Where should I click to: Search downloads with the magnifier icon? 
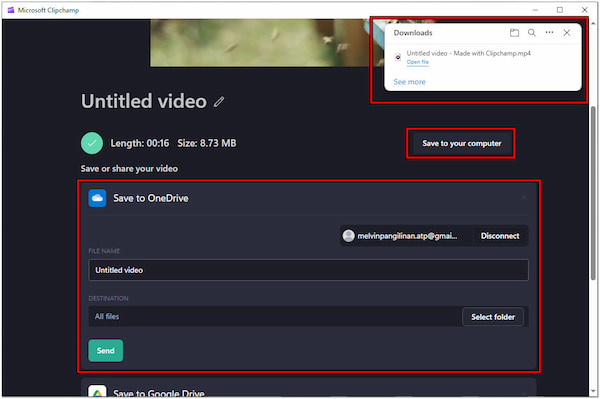tap(532, 33)
